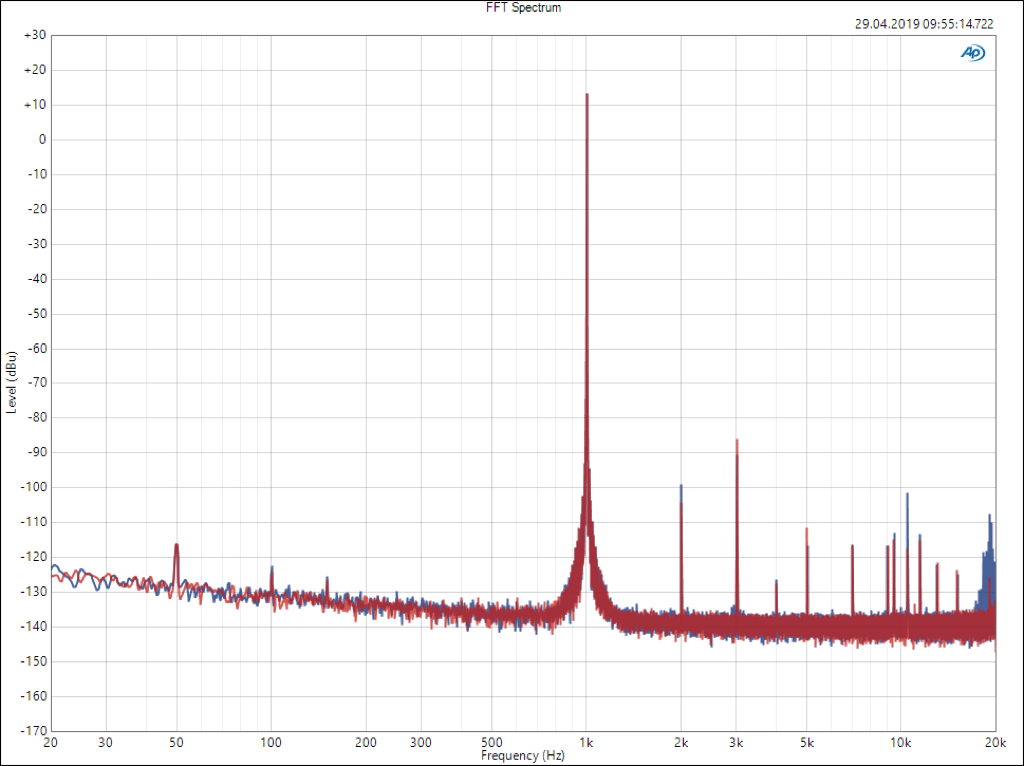Click the 3 kHz harmonic peak tip

click(737, 440)
